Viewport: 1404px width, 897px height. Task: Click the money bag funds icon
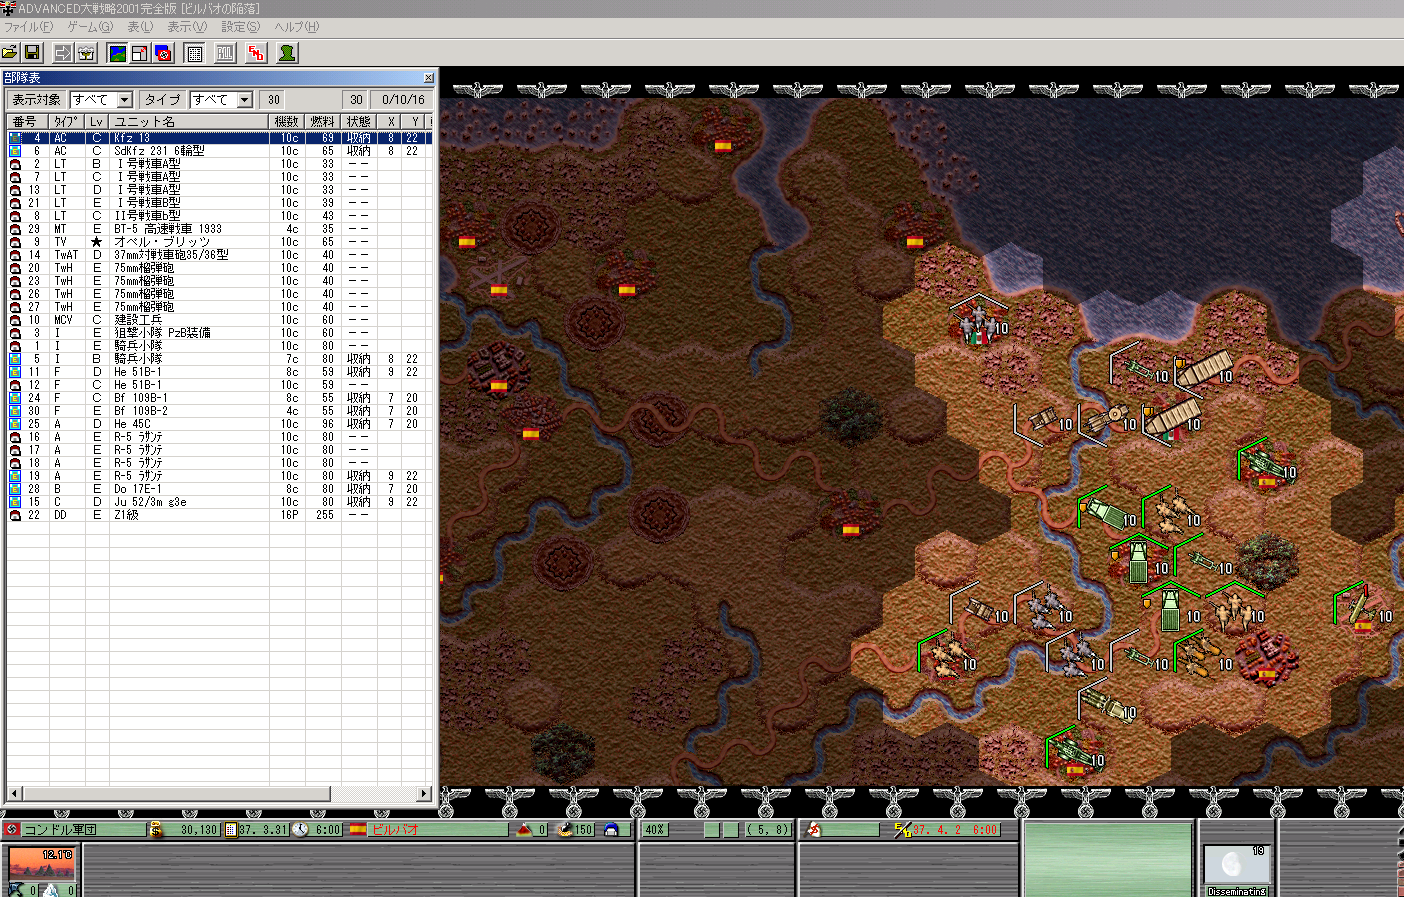(155, 830)
